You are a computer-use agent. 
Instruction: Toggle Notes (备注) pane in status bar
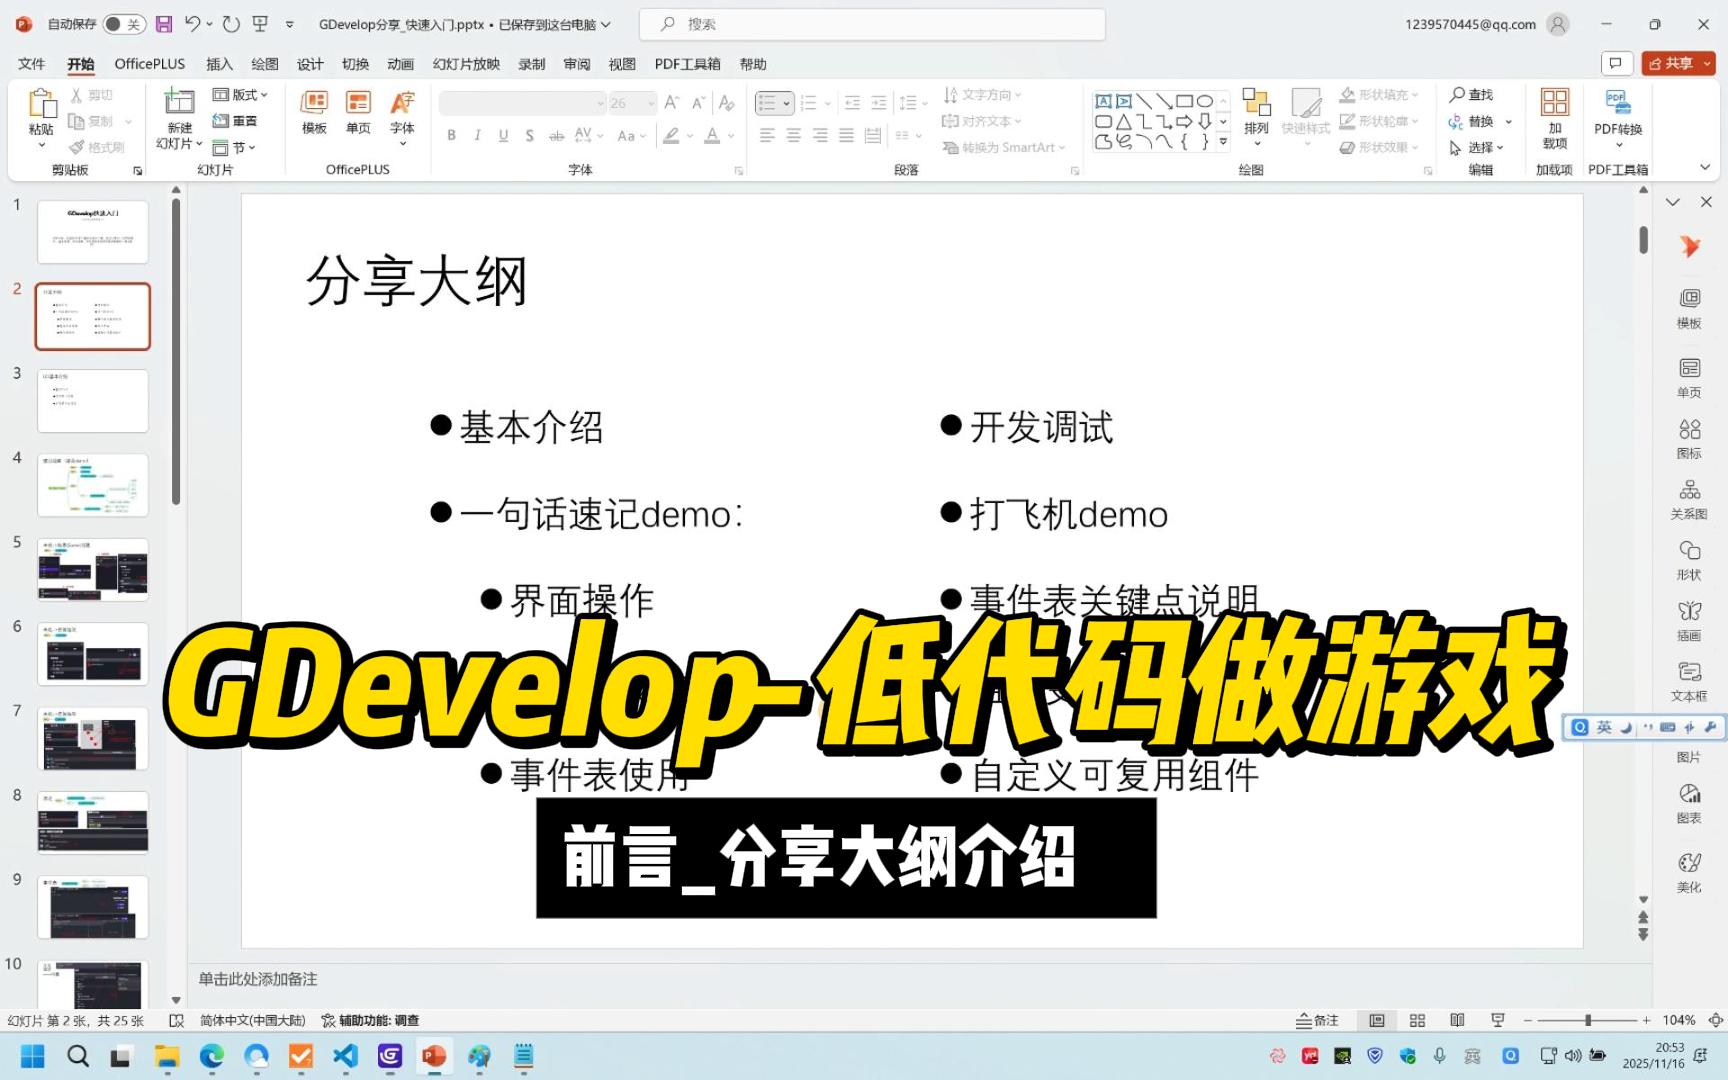coord(1317,1020)
